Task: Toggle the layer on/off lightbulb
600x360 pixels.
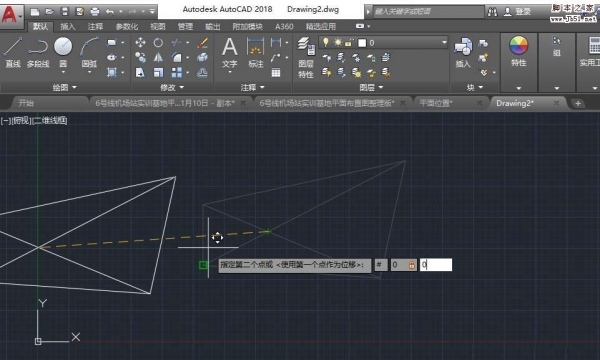Action: (x=326, y=42)
